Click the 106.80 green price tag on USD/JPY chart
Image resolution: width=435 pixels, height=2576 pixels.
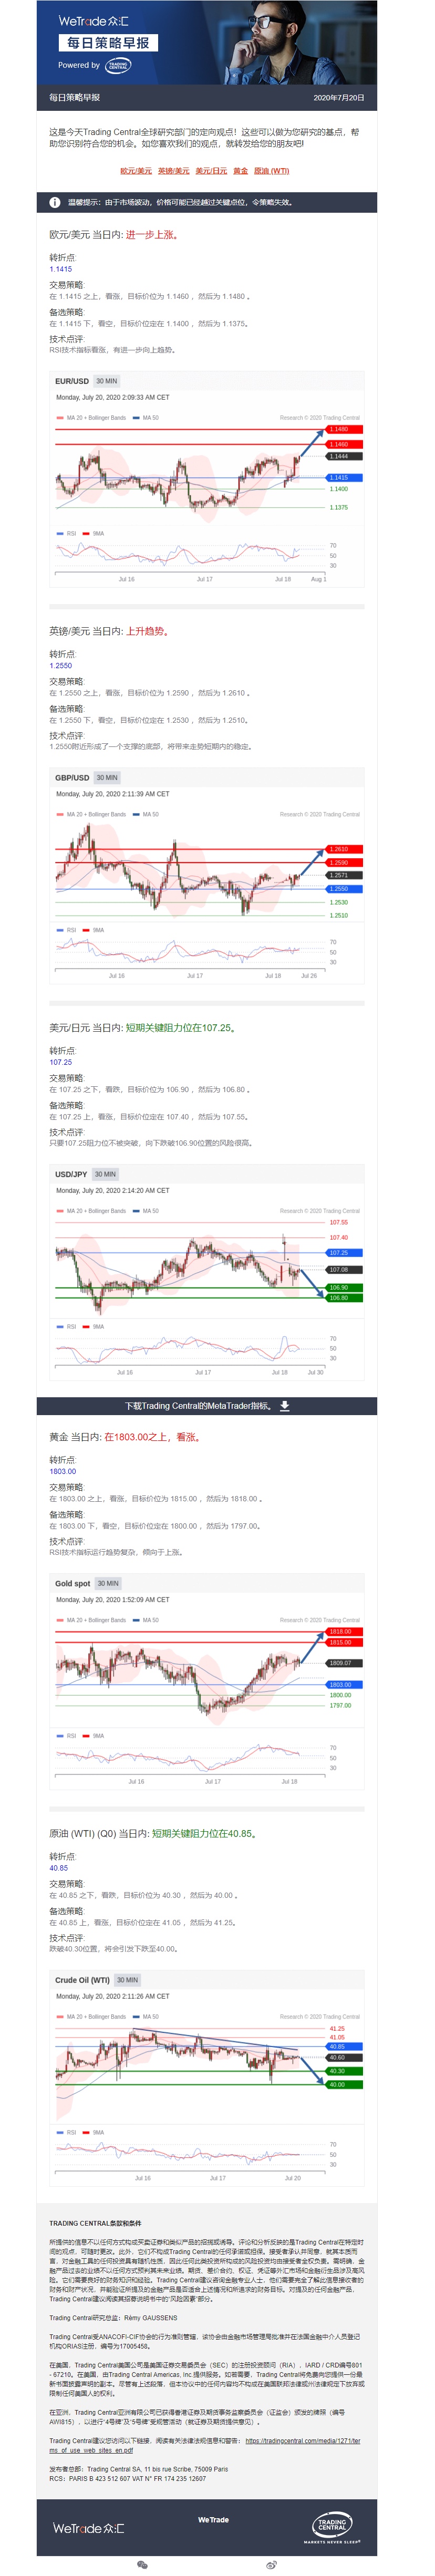coord(345,1297)
